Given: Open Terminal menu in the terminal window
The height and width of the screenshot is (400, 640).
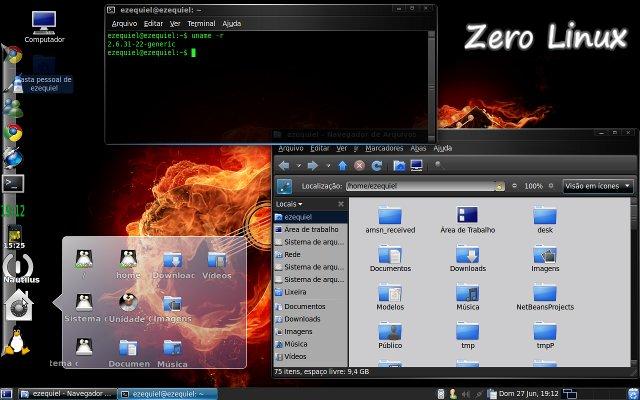Looking at the screenshot, I should 201,24.
